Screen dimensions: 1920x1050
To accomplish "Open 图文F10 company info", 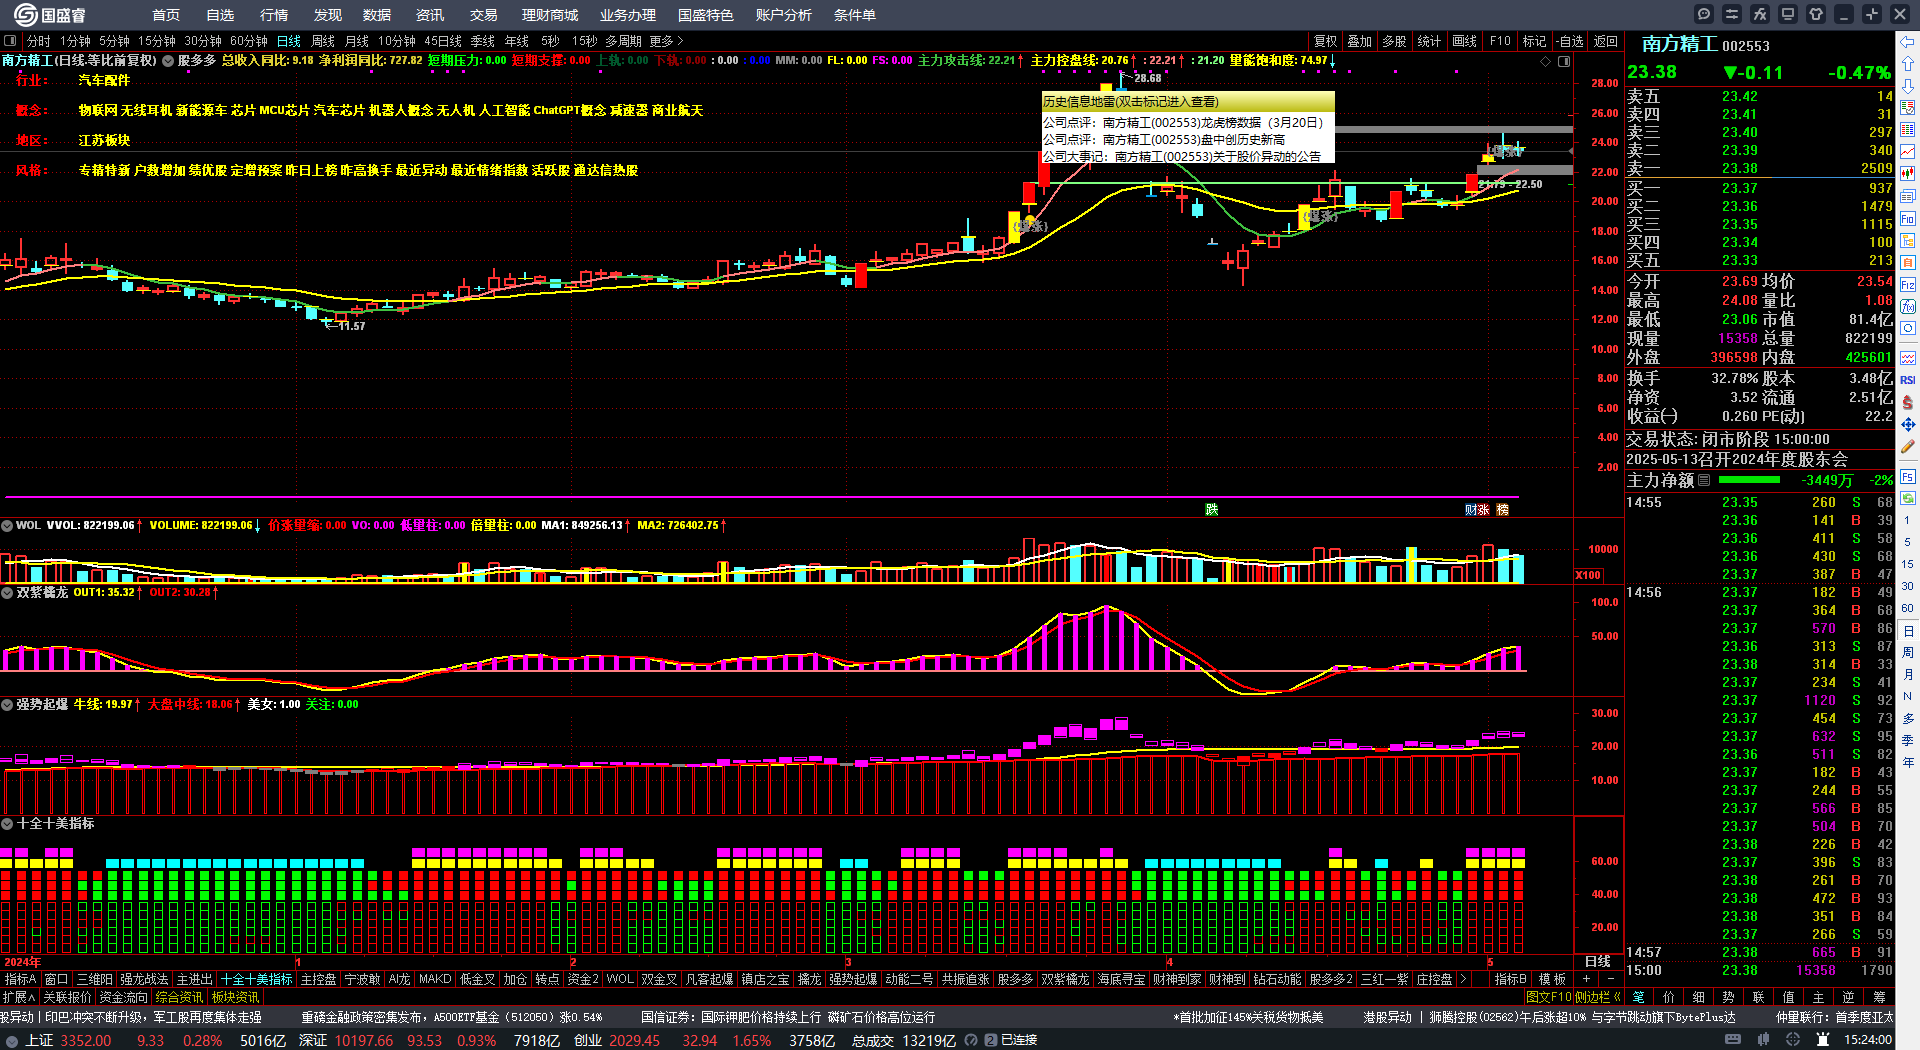I will tap(1549, 997).
